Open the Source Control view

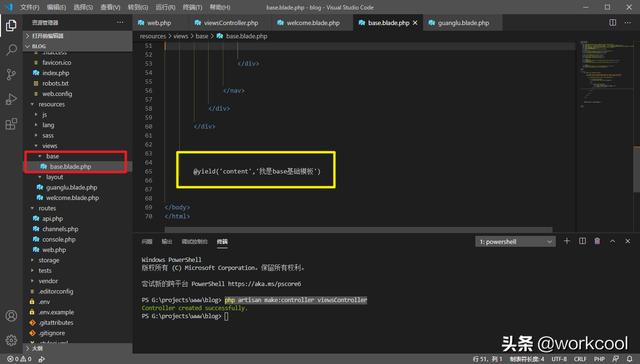point(11,74)
